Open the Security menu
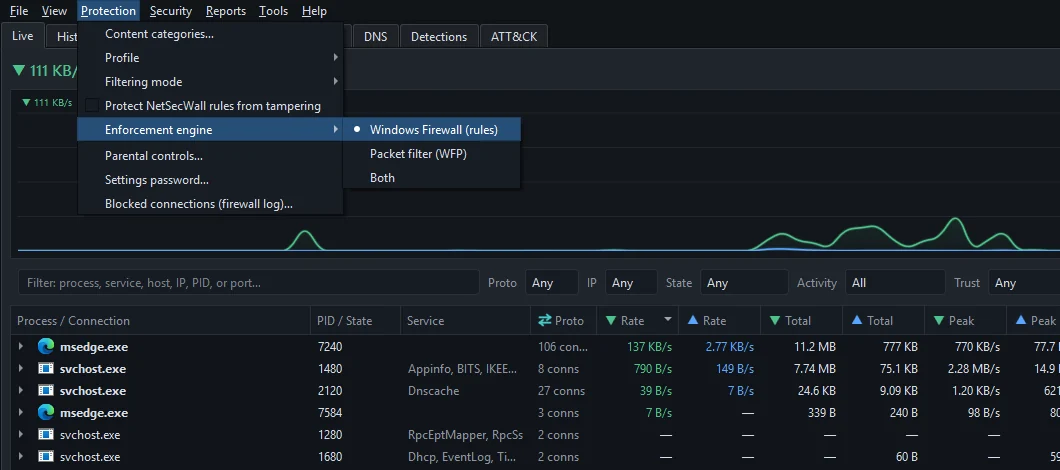Screen dimensions: 1060x470 click(171, 11)
